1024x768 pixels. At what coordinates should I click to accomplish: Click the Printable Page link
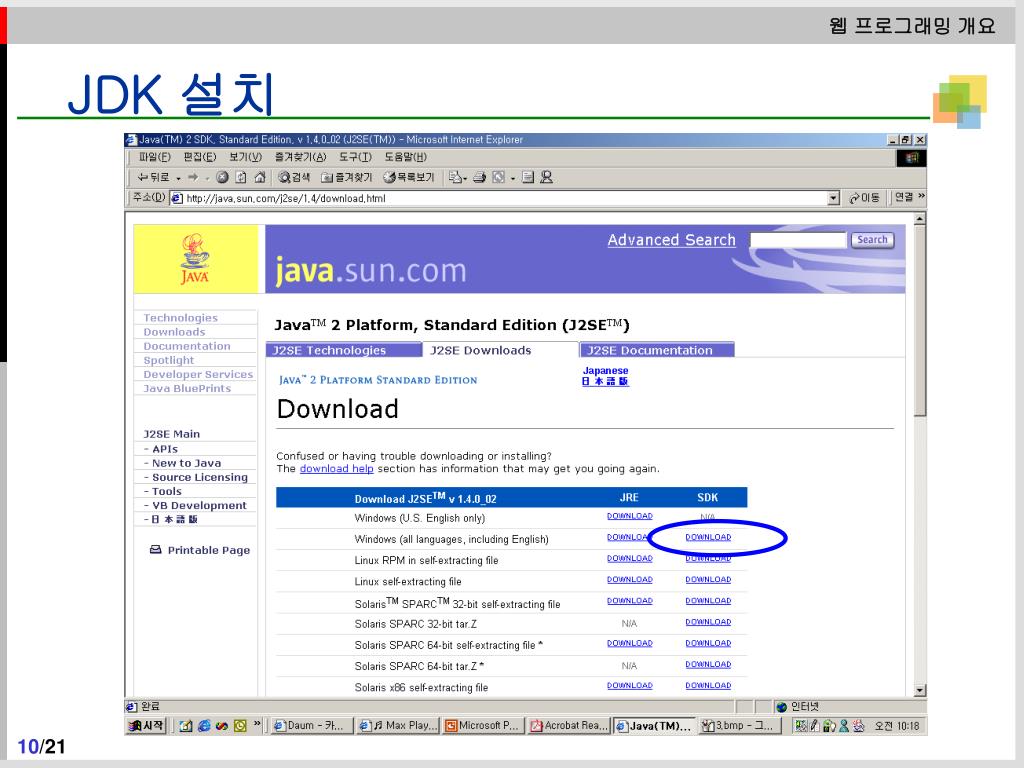[208, 550]
